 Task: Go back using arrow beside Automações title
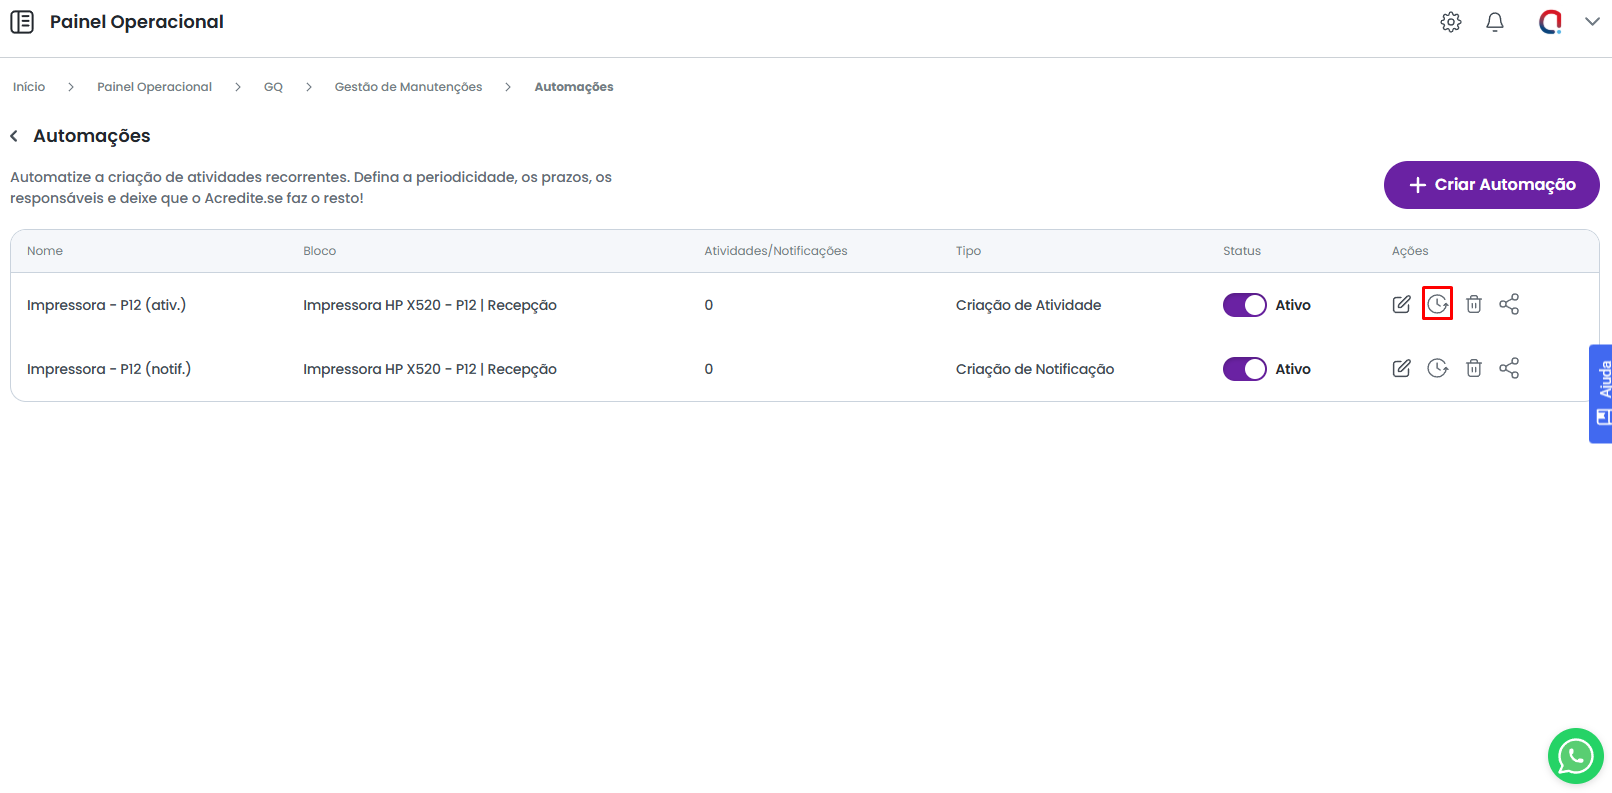click(x=14, y=136)
